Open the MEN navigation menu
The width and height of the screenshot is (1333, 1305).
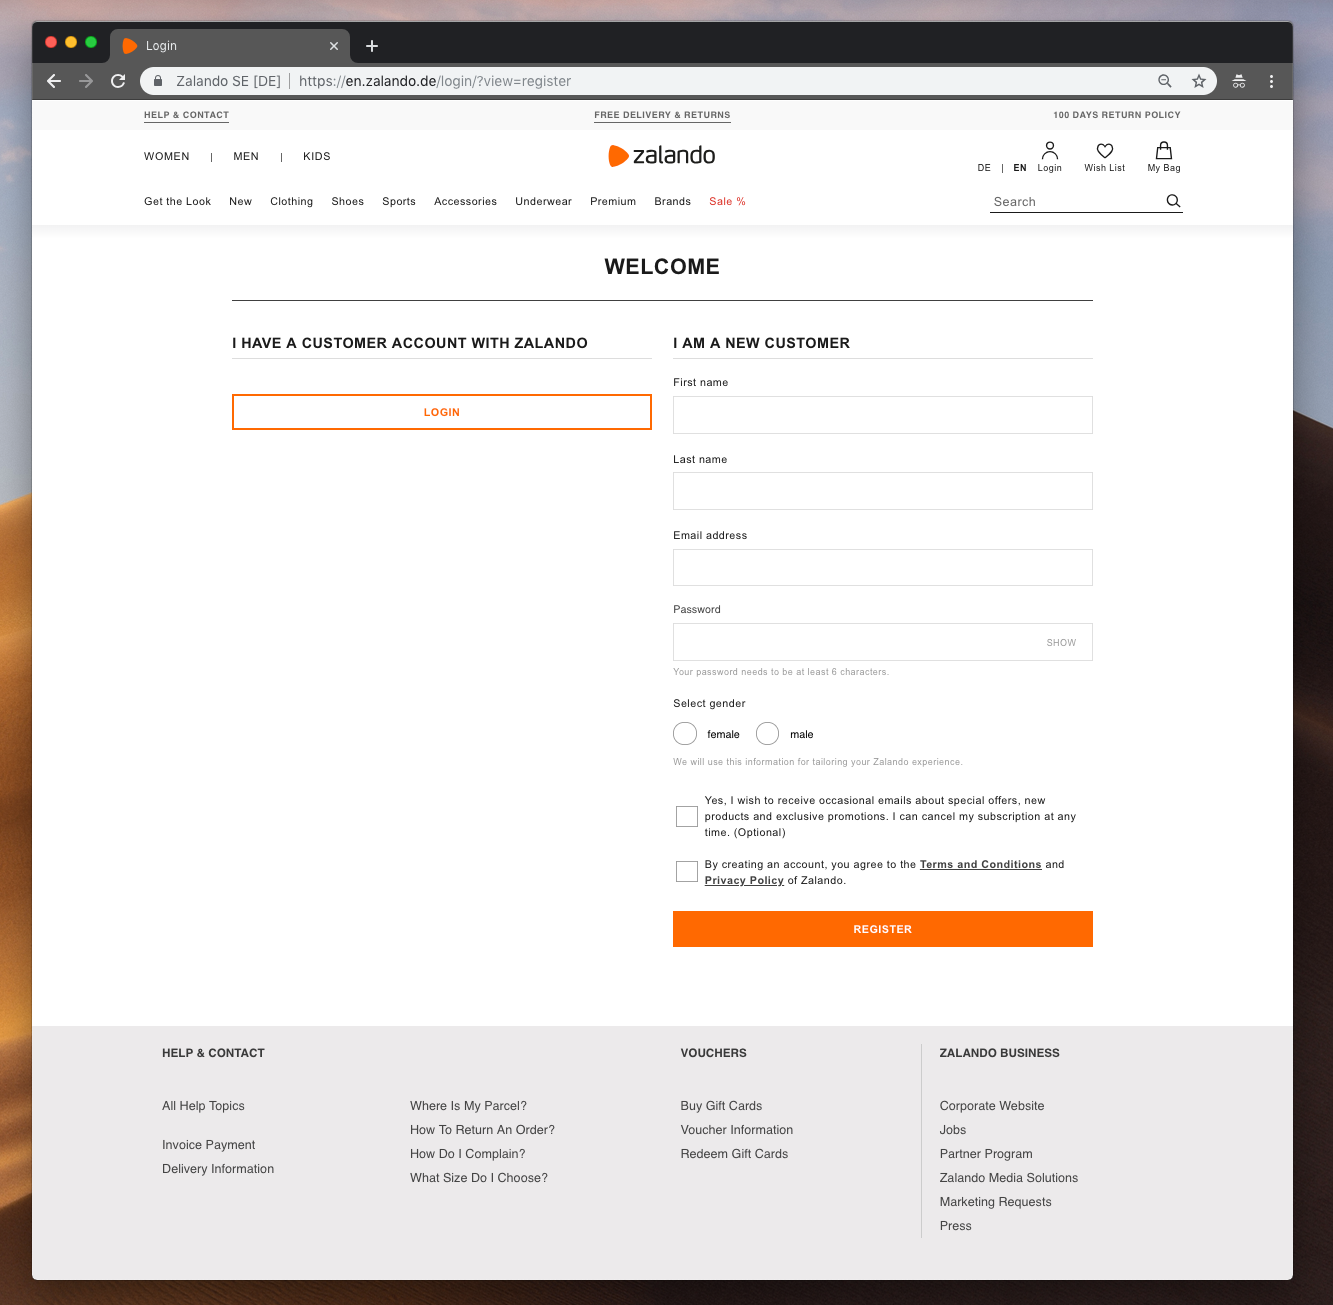tap(246, 156)
